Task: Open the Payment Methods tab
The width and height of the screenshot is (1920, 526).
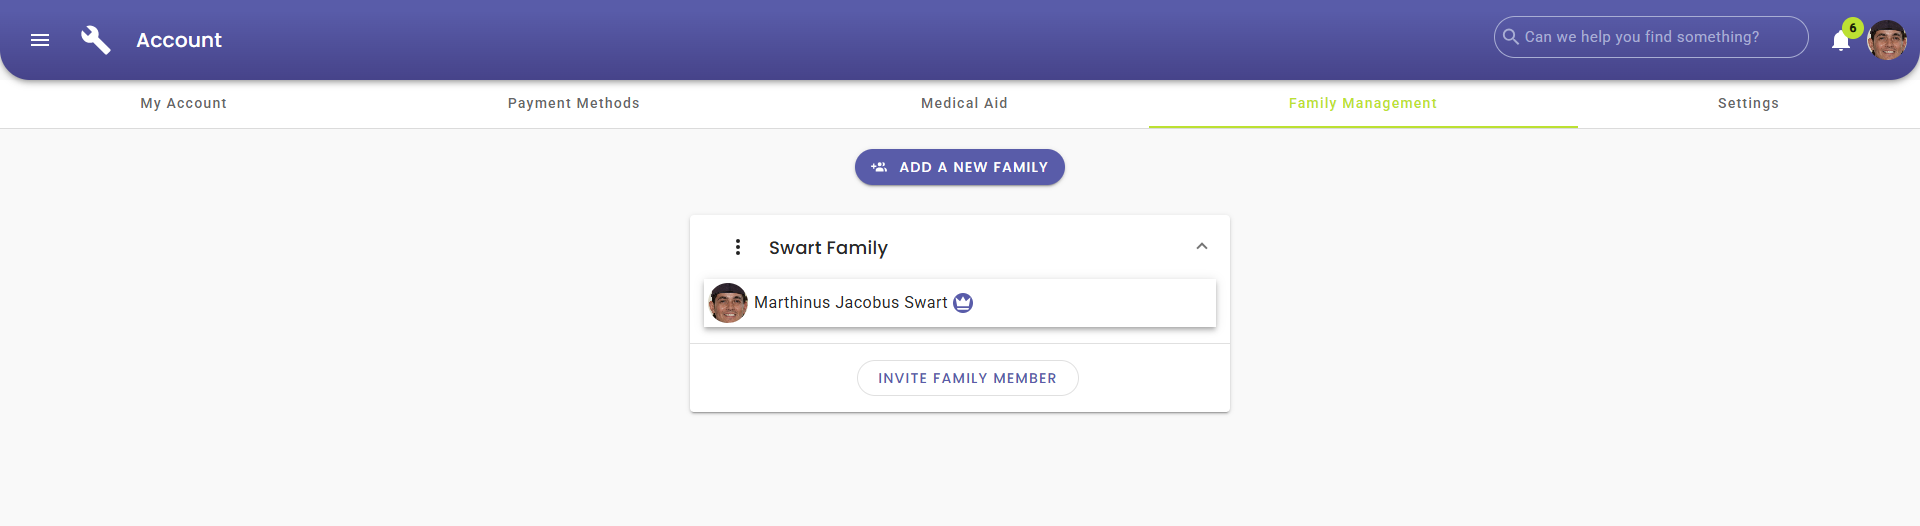Action: (573, 103)
